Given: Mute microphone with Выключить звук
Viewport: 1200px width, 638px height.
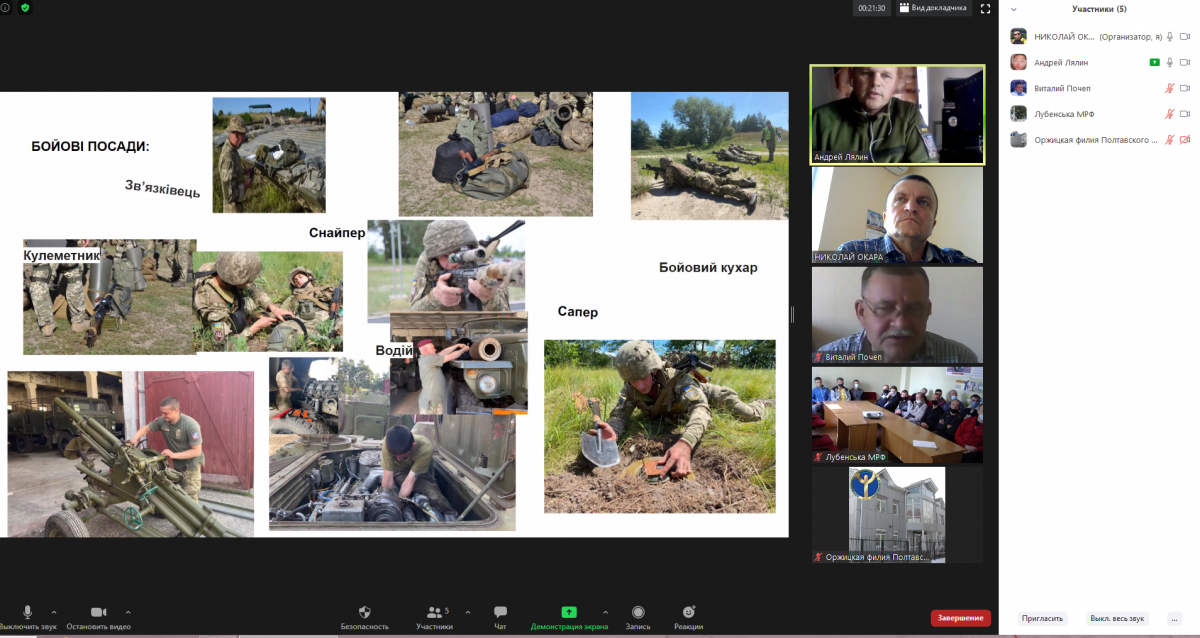Looking at the screenshot, I should coord(27,612).
